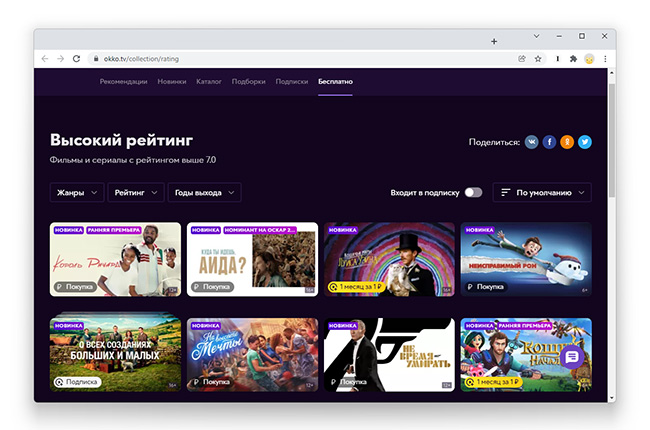This screenshot has width=650, height=430.
Task: Click '1 месяц за 1 ₽' on Кощей card
Action: [493, 382]
